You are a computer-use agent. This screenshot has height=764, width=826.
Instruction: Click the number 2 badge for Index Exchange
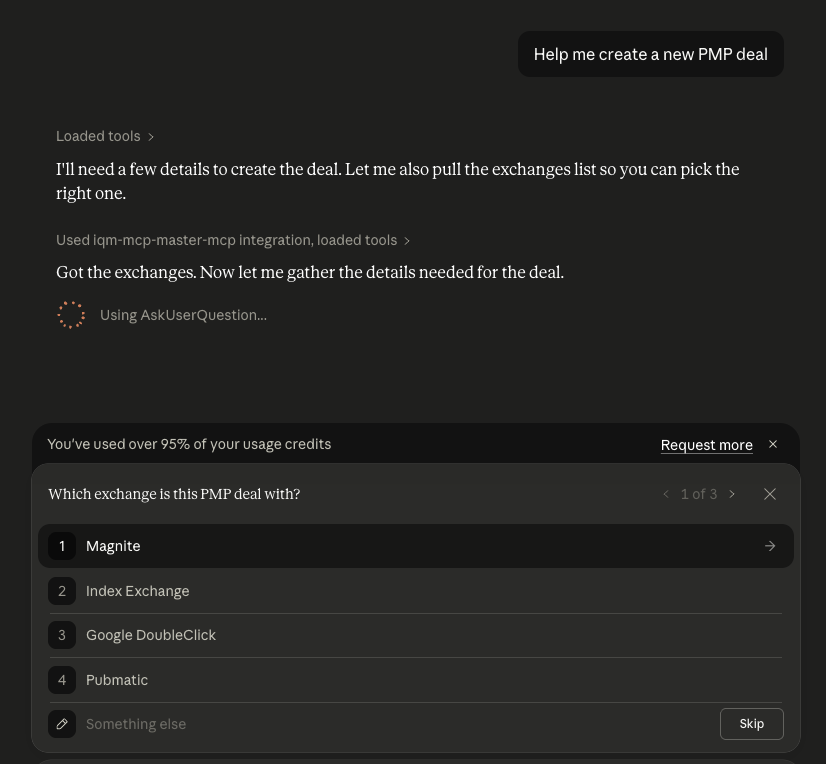click(62, 591)
